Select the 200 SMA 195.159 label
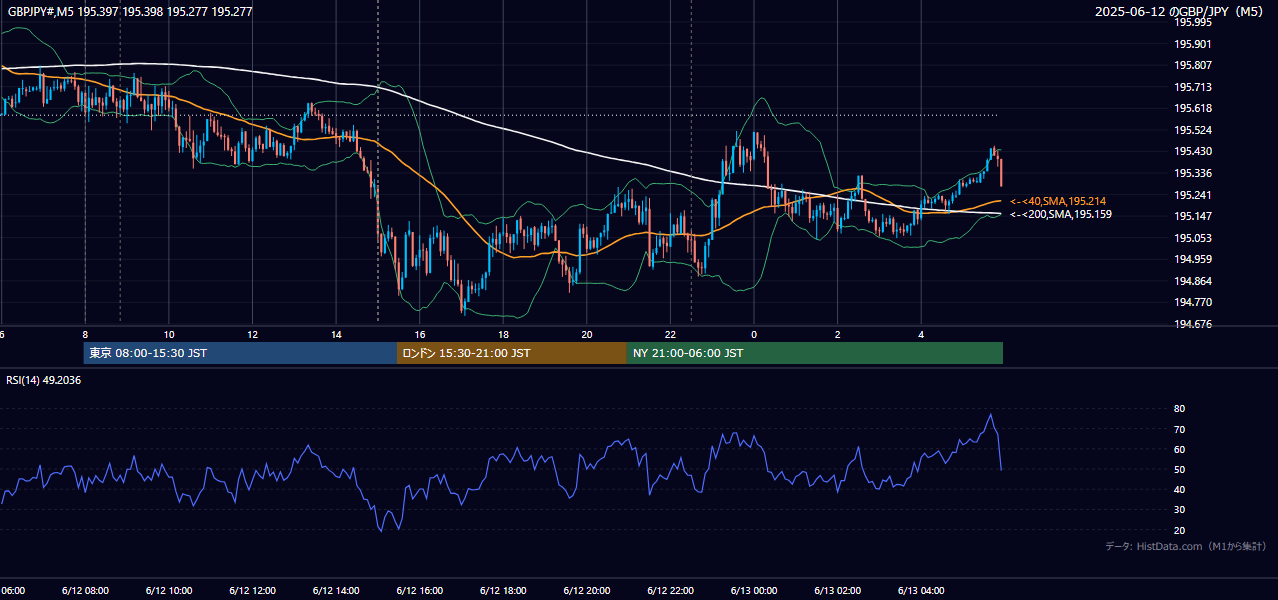This screenshot has height=600, width=1278. pyautogui.click(x=1060, y=214)
